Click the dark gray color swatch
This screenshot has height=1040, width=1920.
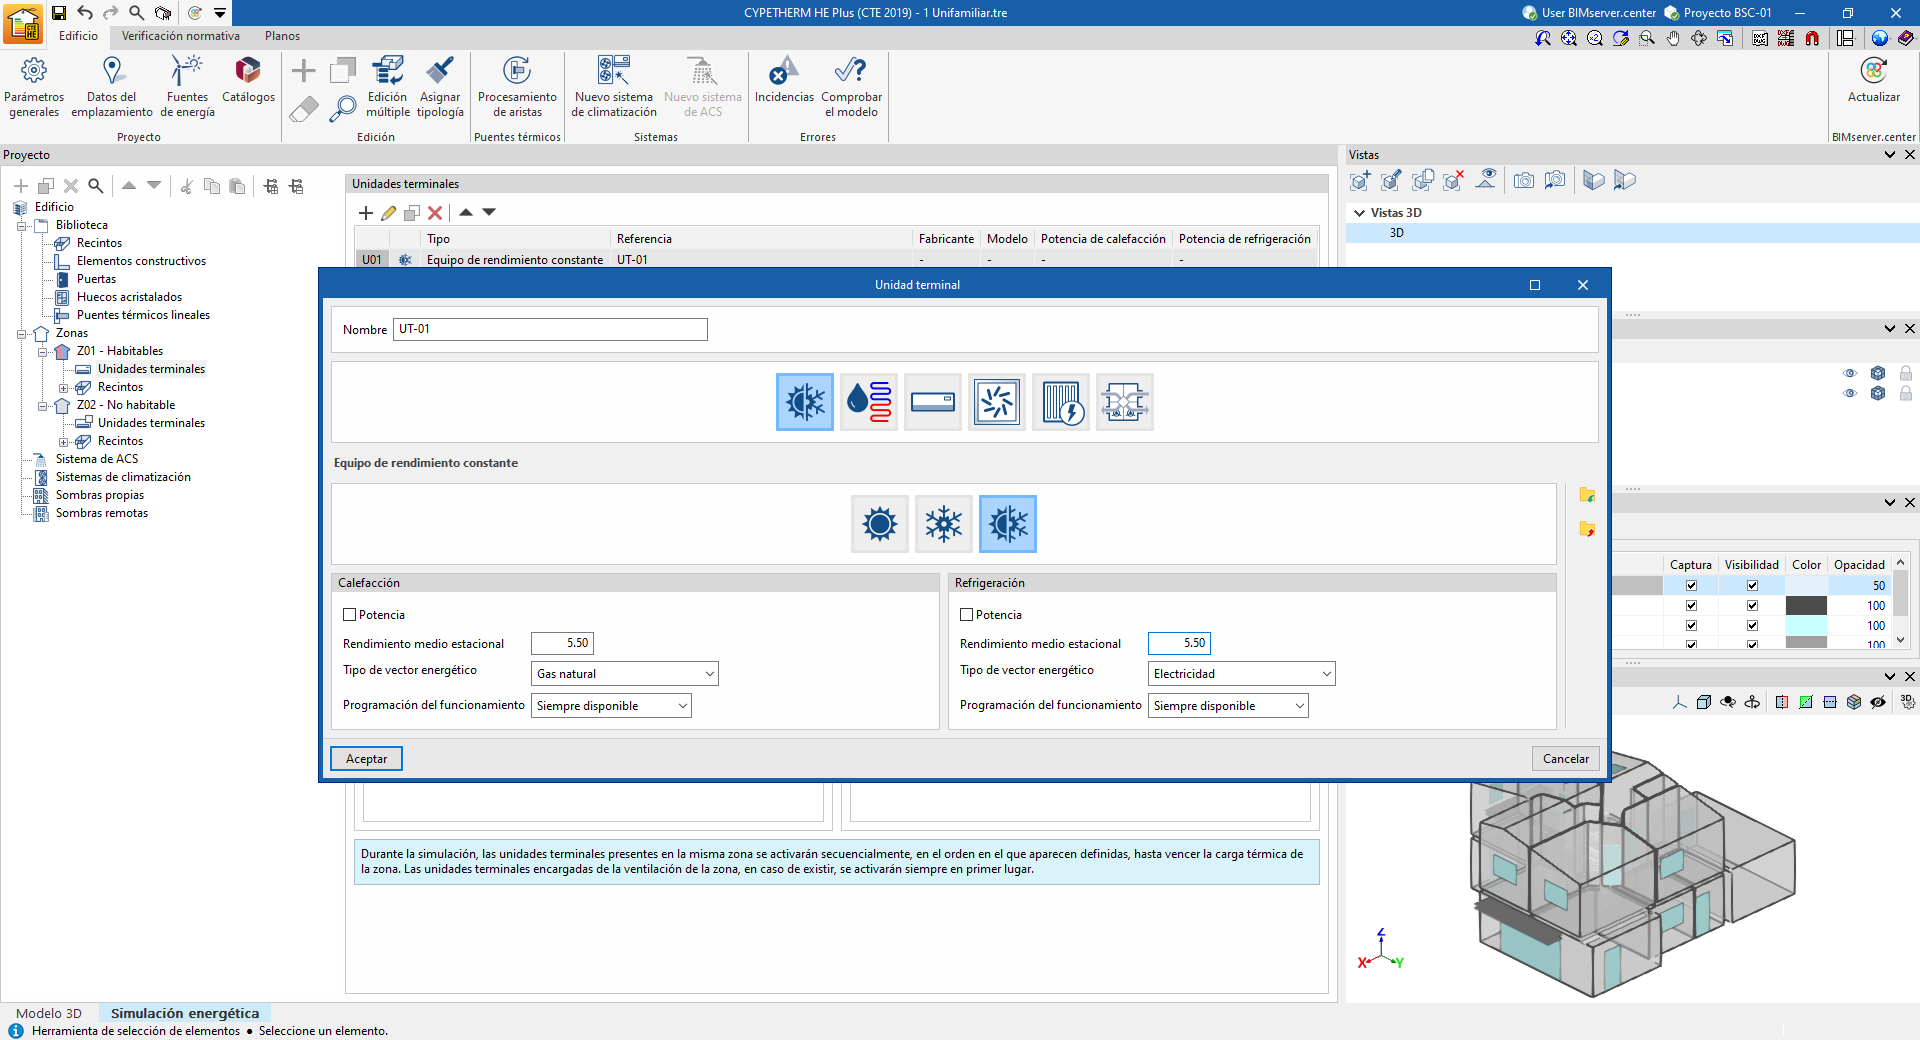click(1806, 606)
